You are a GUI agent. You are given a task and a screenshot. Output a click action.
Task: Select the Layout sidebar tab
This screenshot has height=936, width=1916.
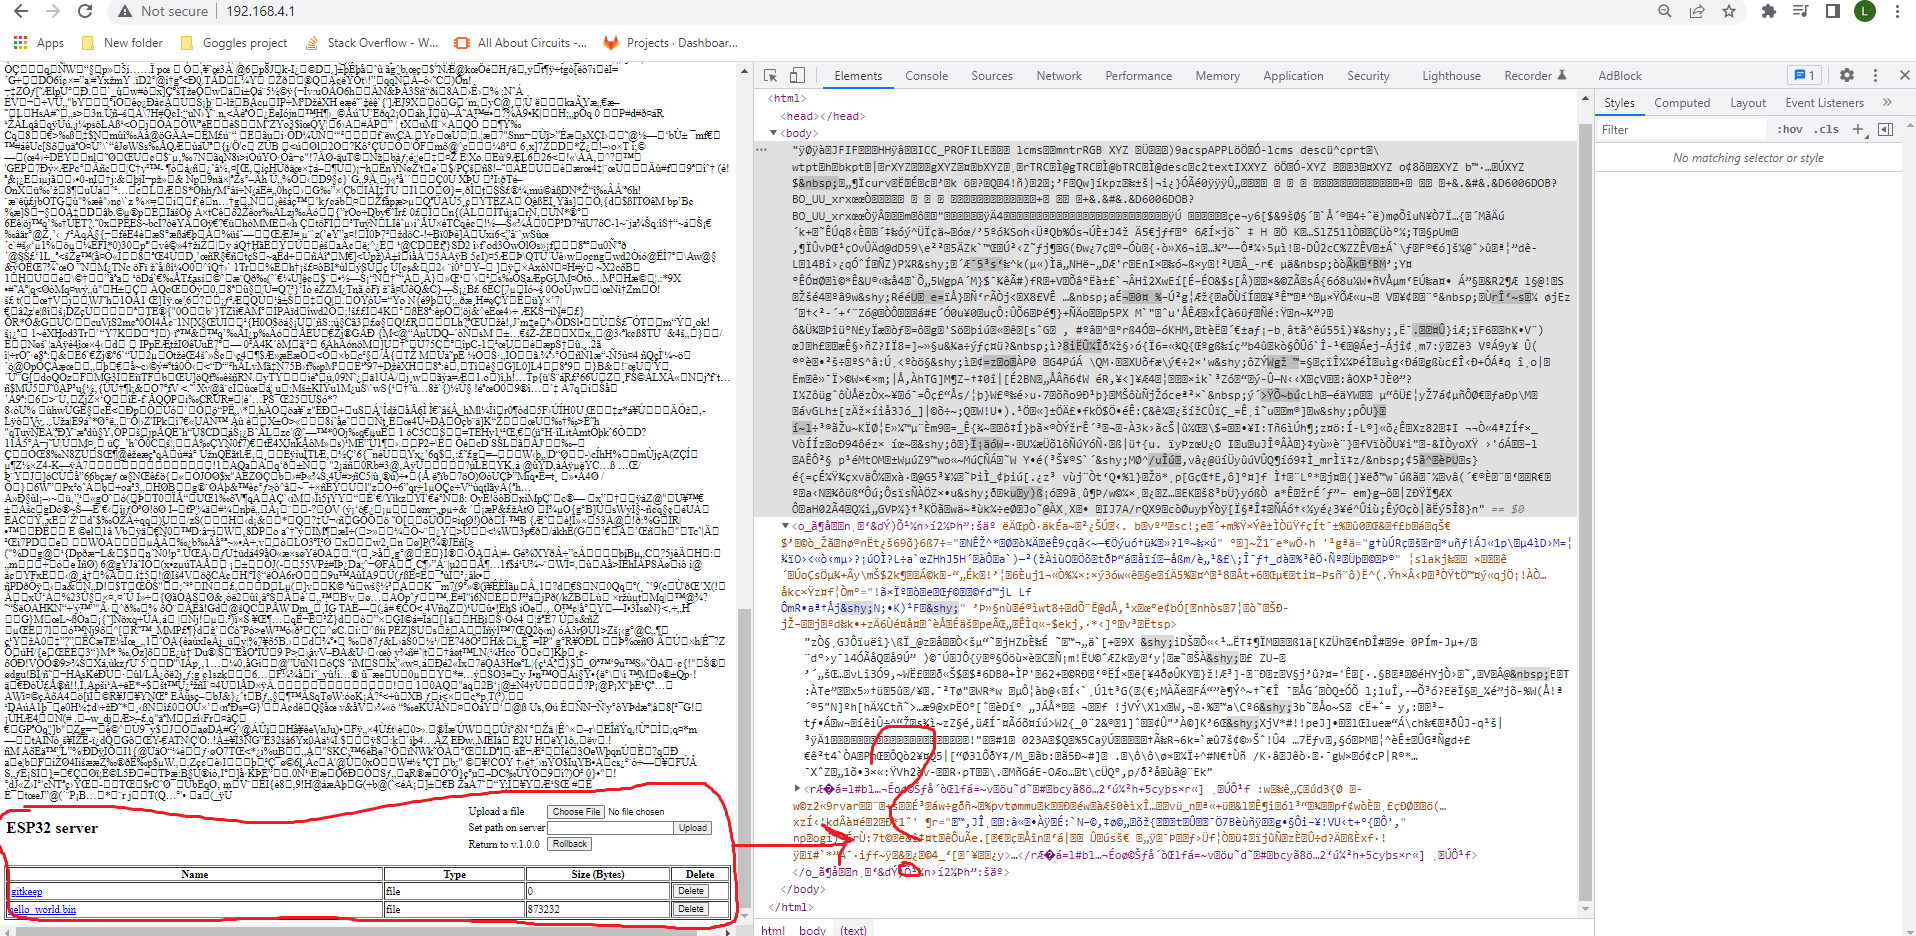click(x=1748, y=103)
